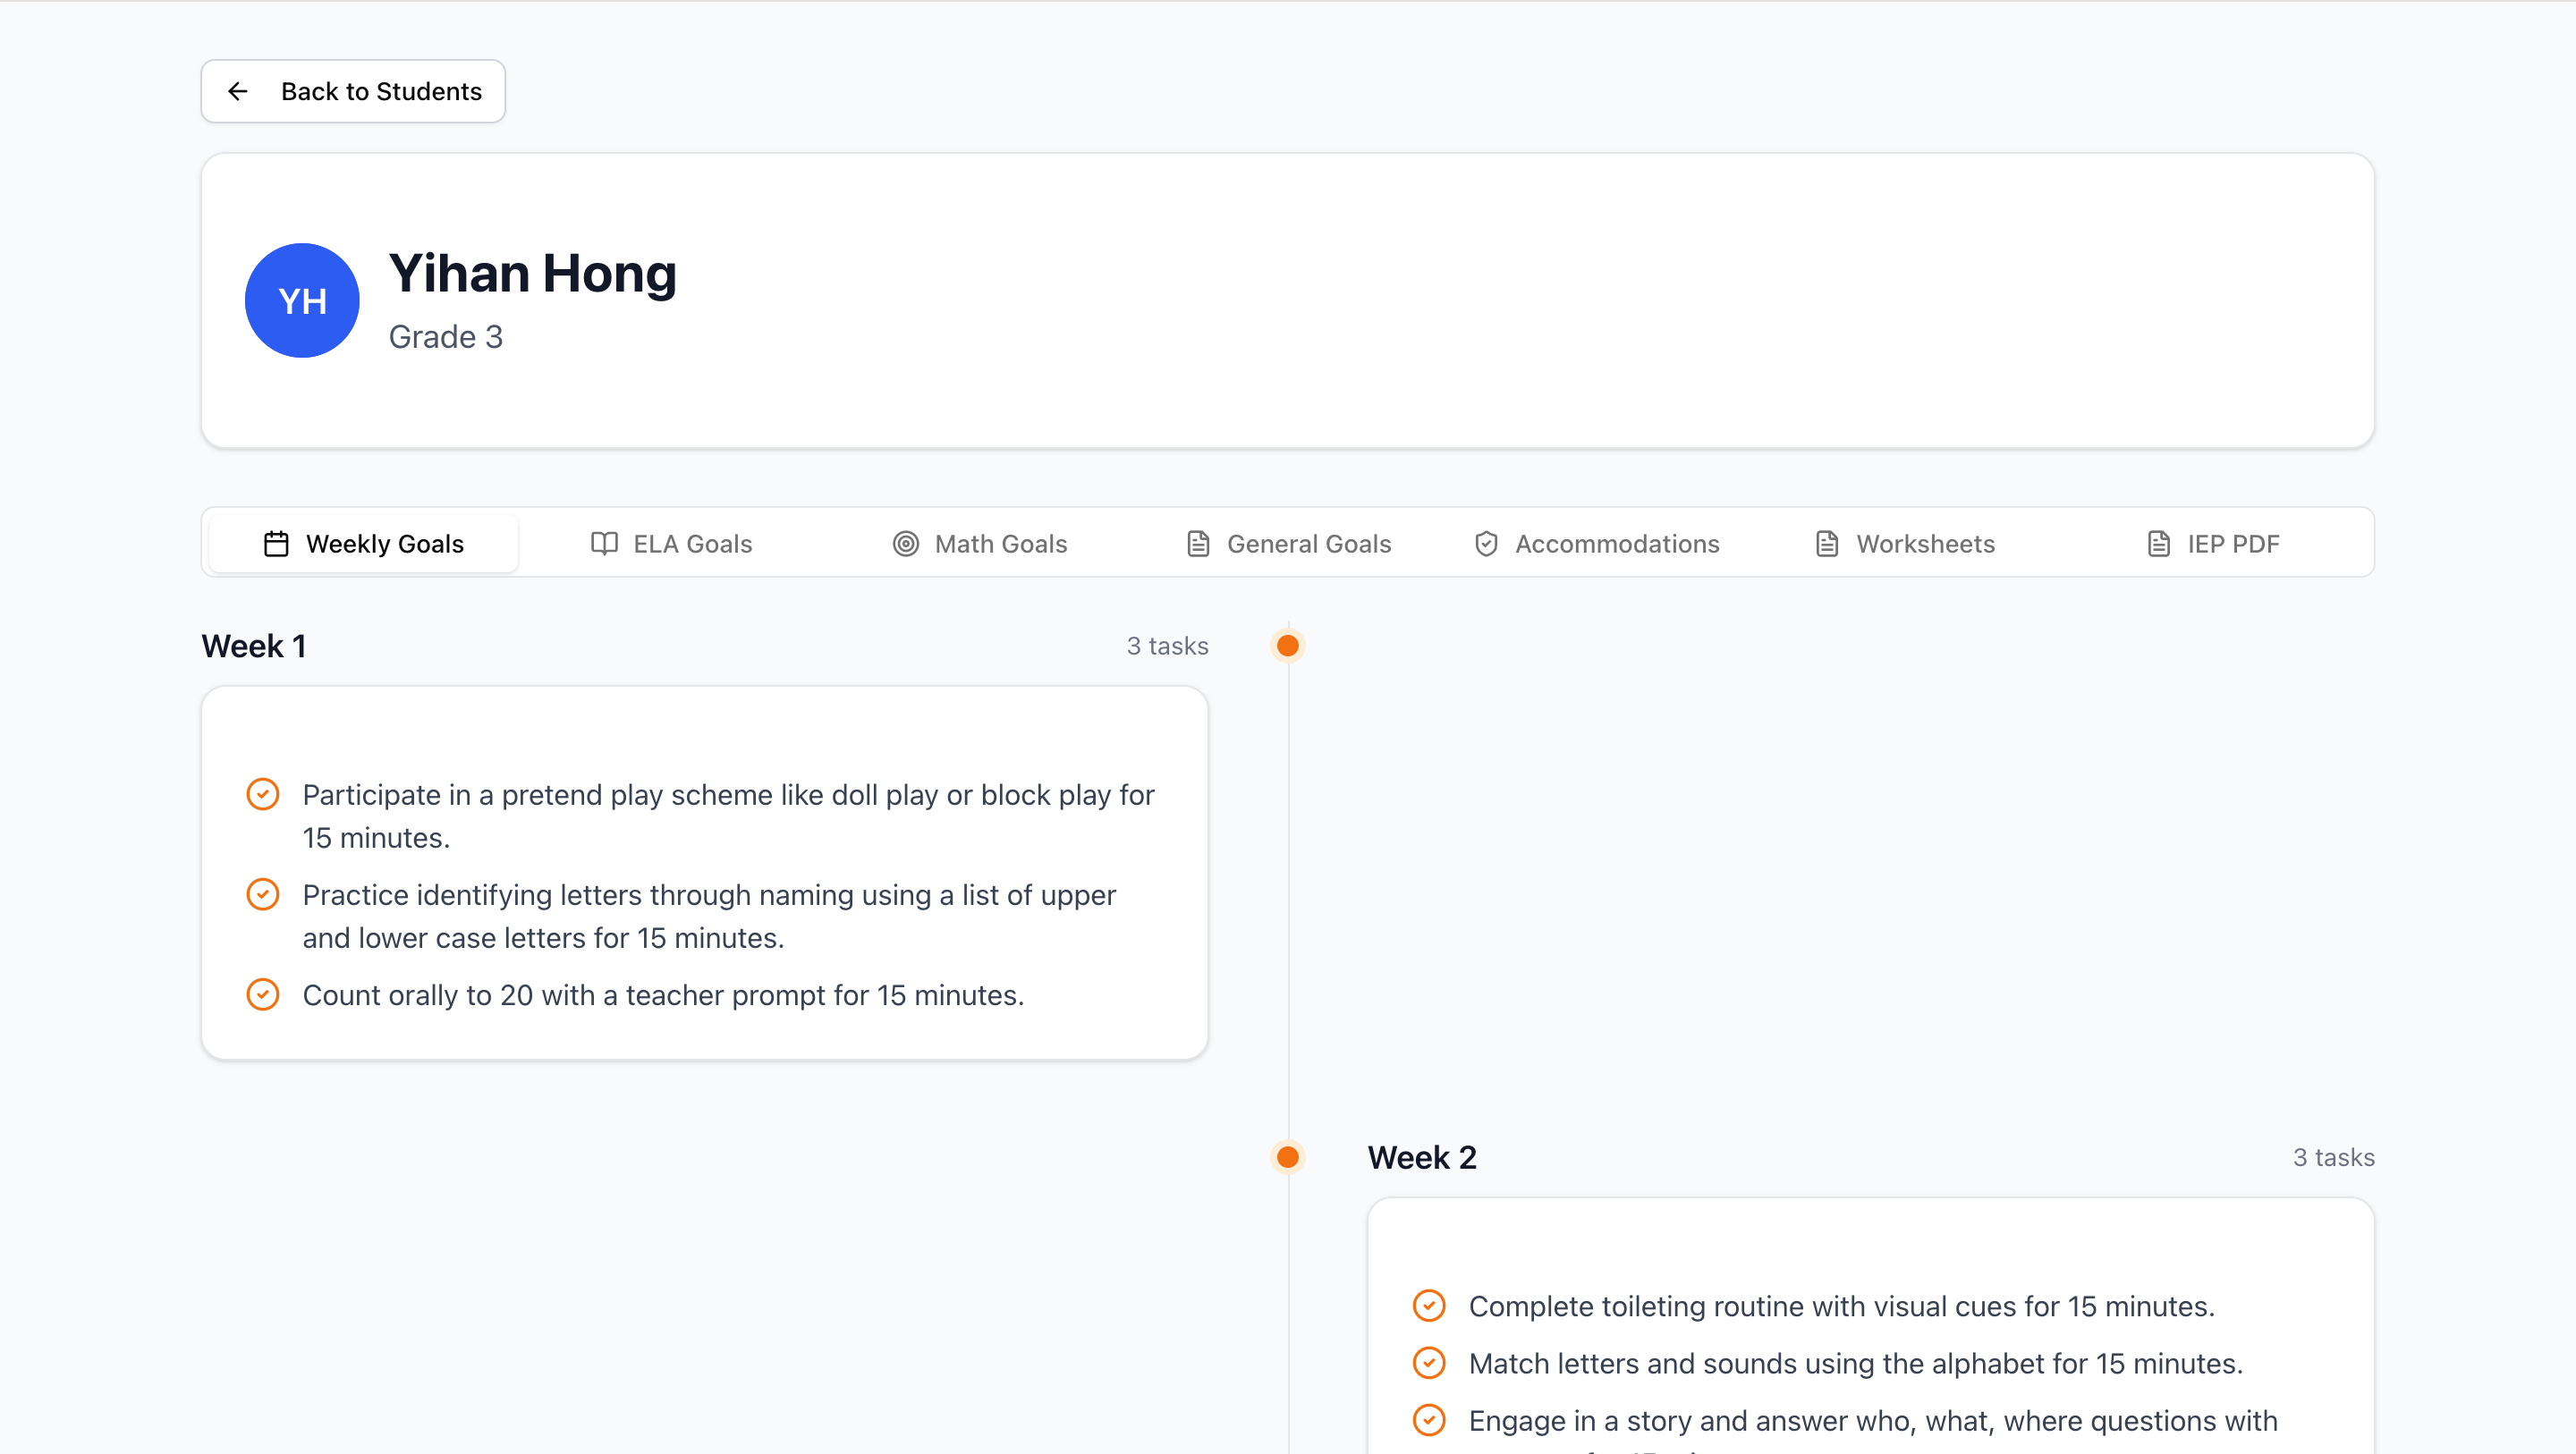This screenshot has width=2576, height=1454.
Task: Open the Worksheets tab
Action: tap(1905, 543)
